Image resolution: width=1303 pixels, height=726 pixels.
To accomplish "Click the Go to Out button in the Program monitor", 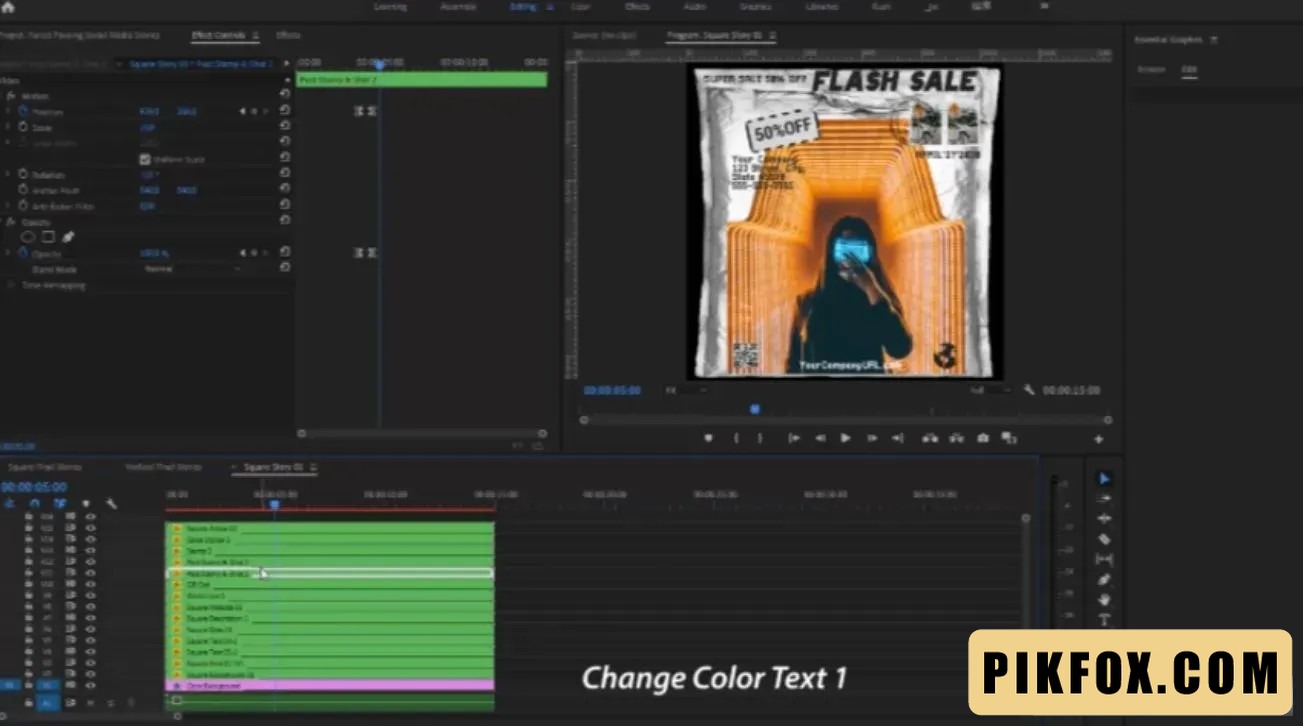I will pyautogui.click(x=897, y=438).
